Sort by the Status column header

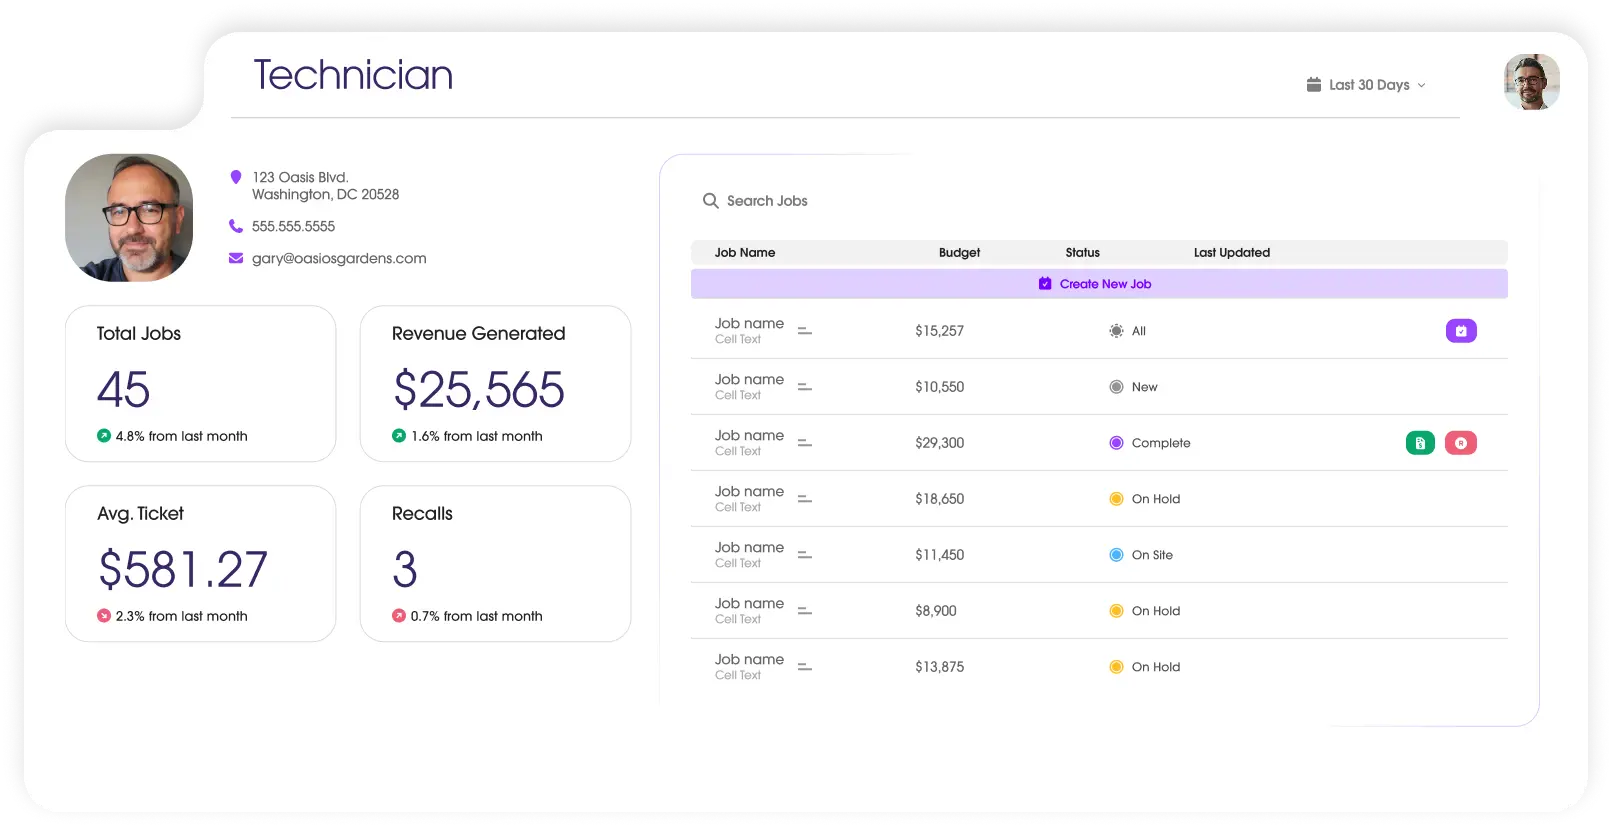coord(1082,253)
